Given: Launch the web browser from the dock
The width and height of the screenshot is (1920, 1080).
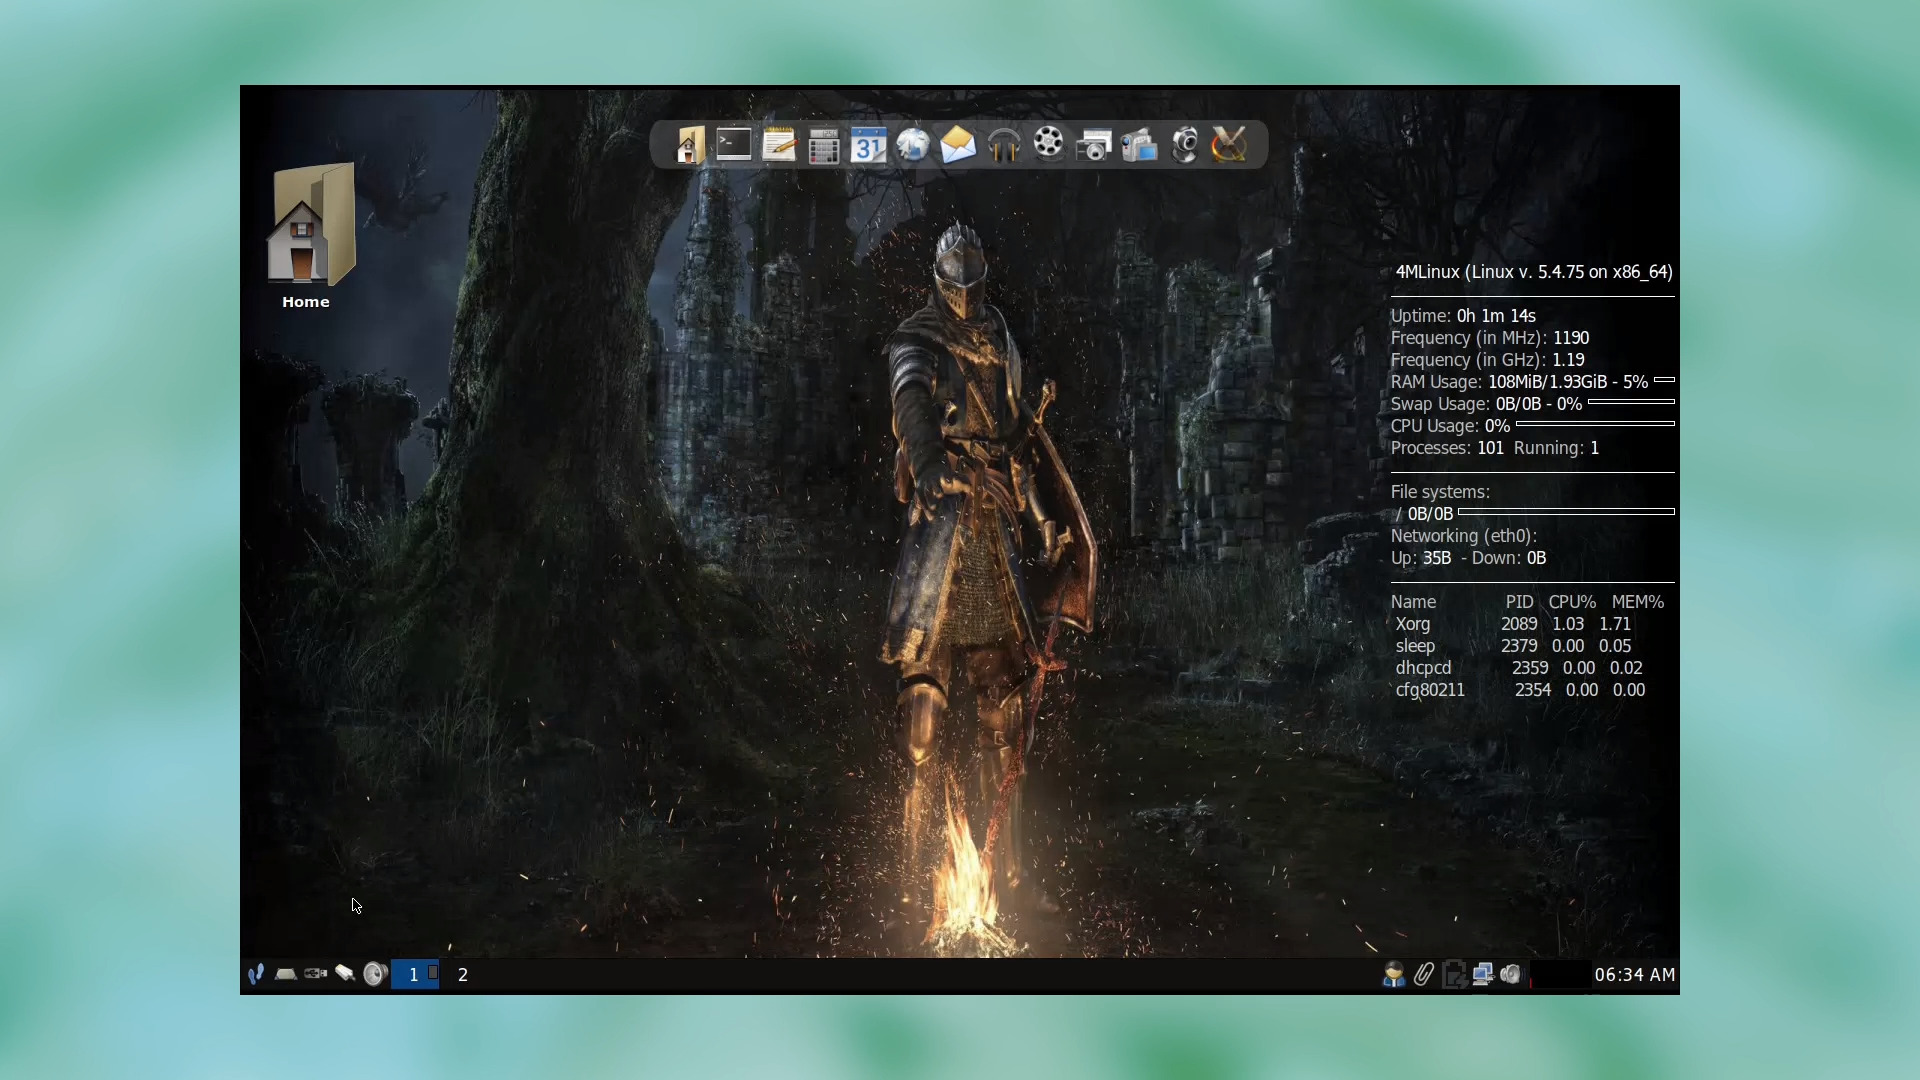Looking at the screenshot, I should click(912, 143).
